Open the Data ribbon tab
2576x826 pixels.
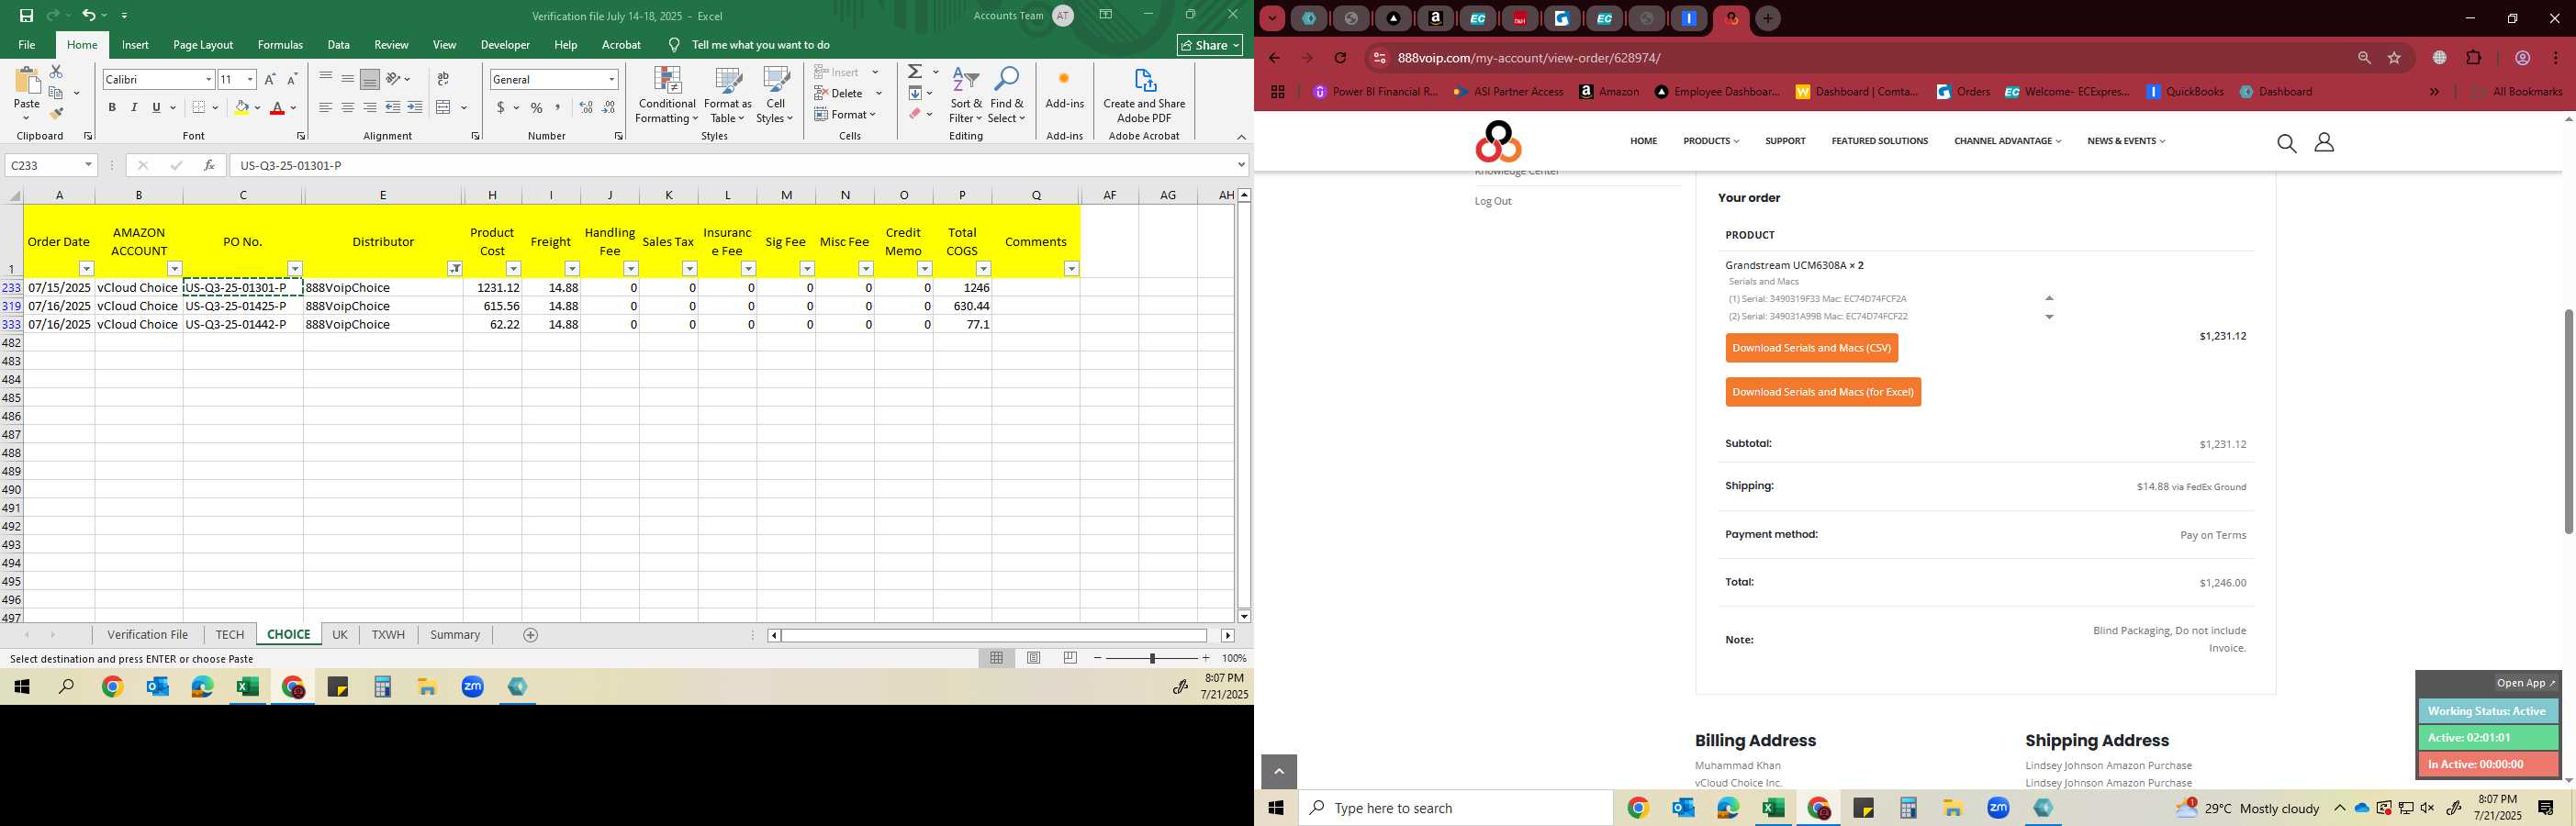[x=339, y=45]
